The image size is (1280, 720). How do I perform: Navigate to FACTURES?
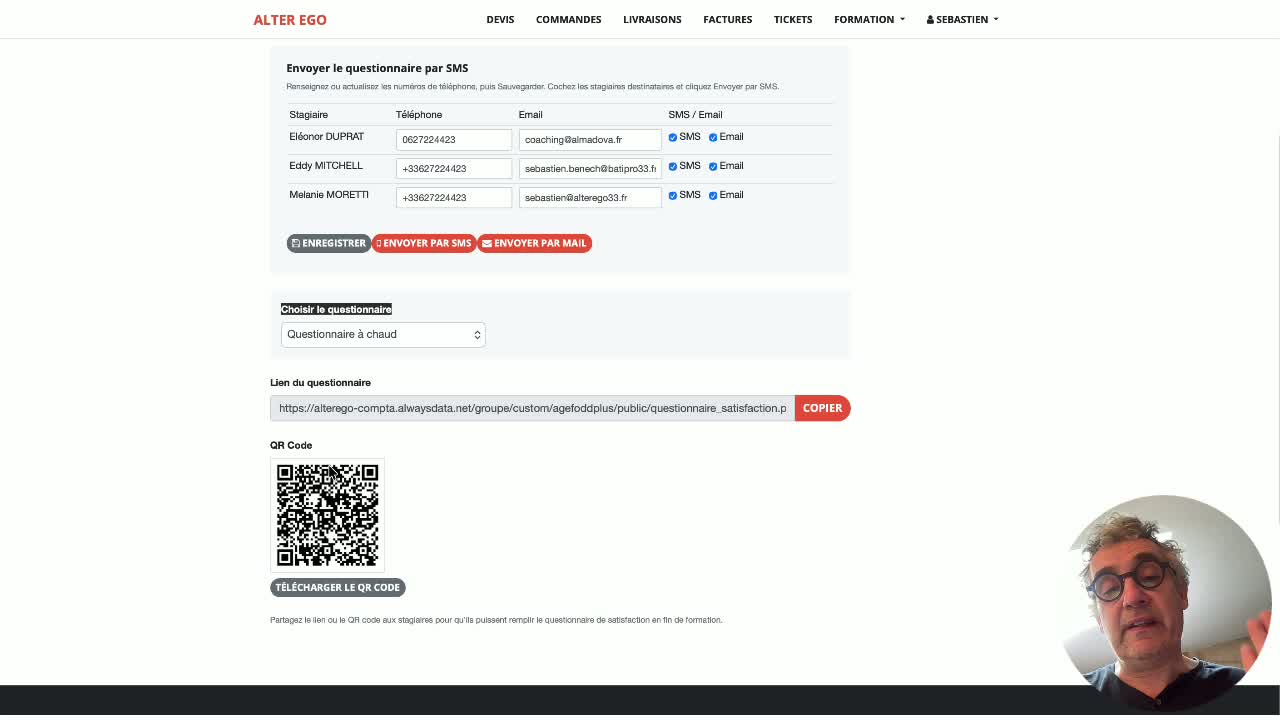tap(727, 19)
